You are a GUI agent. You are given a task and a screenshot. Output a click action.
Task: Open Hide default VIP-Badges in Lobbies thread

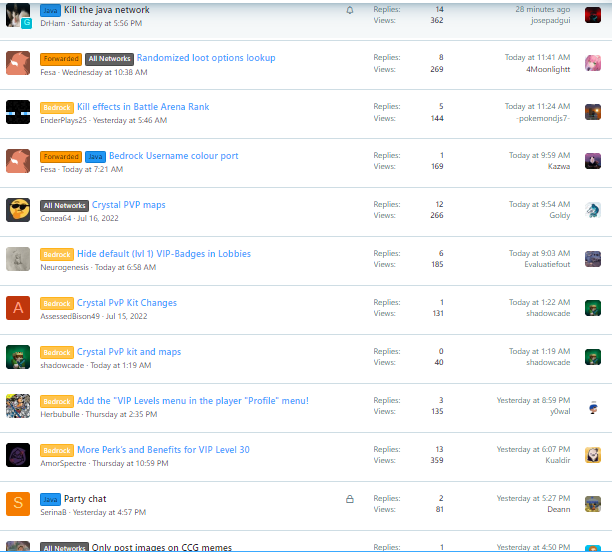[x=164, y=254]
